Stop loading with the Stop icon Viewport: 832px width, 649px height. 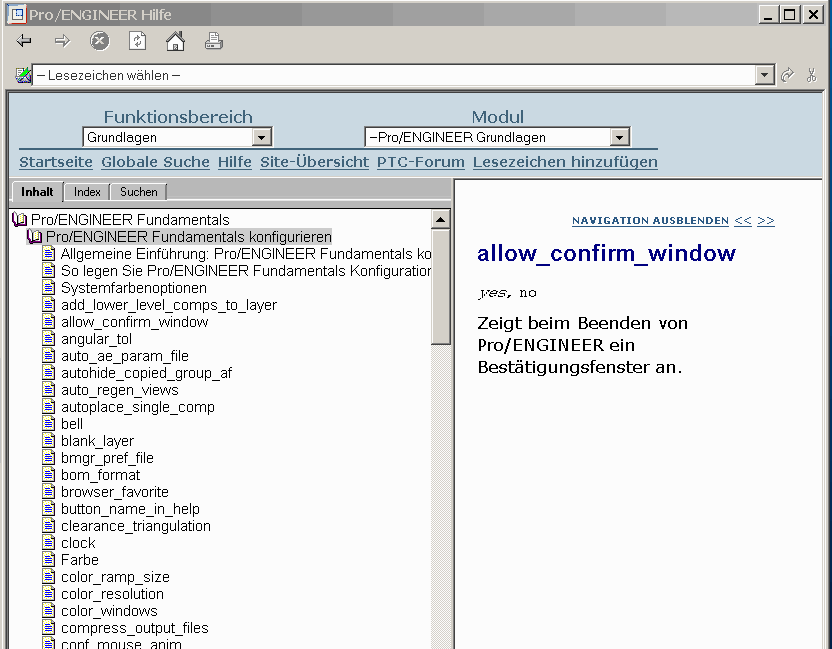click(99, 41)
